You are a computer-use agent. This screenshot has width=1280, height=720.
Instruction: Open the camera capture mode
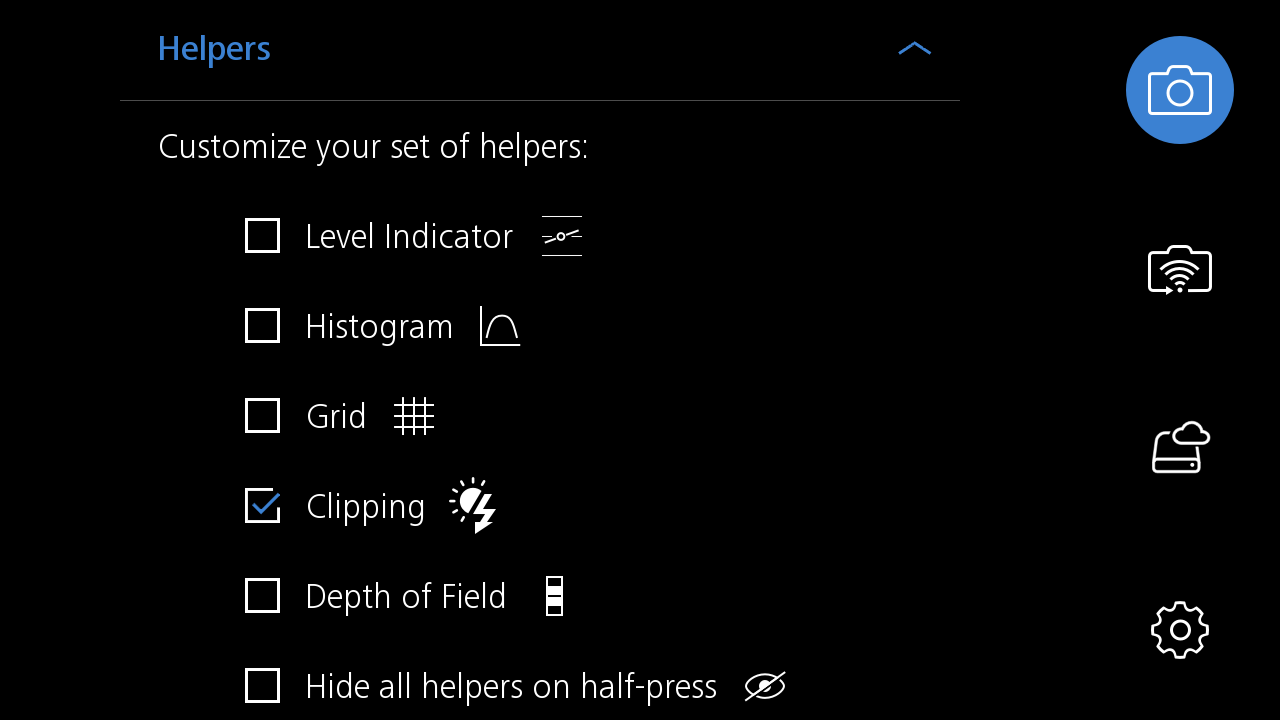click(x=1180, y=90)
